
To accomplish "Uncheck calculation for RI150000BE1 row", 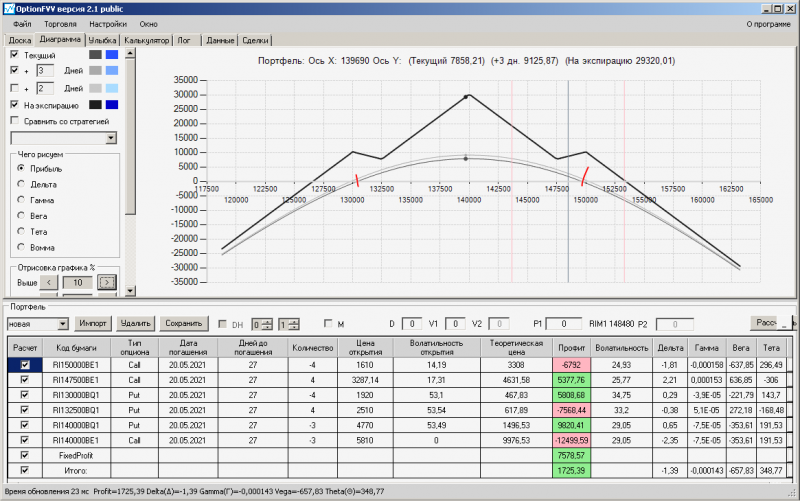I will [24, 365].
